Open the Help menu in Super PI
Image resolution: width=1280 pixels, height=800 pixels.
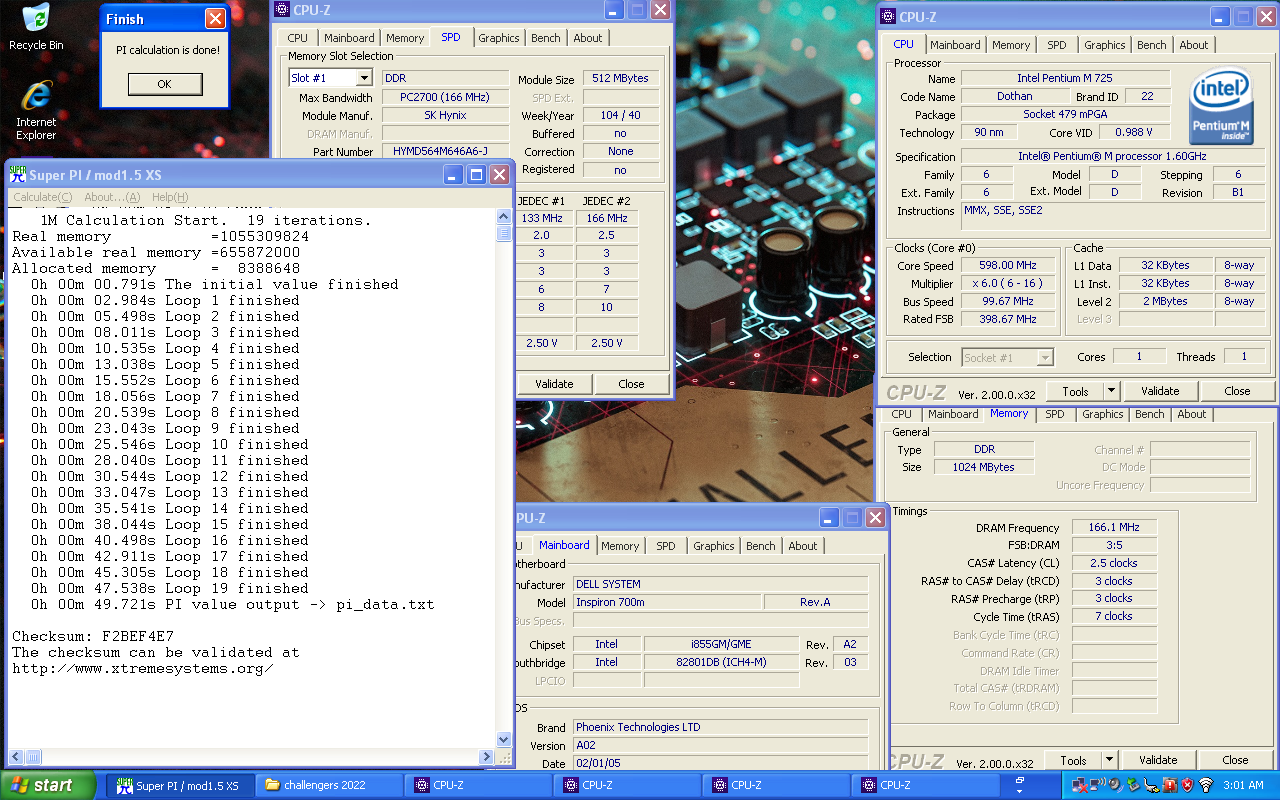click(x=170, y=197)
